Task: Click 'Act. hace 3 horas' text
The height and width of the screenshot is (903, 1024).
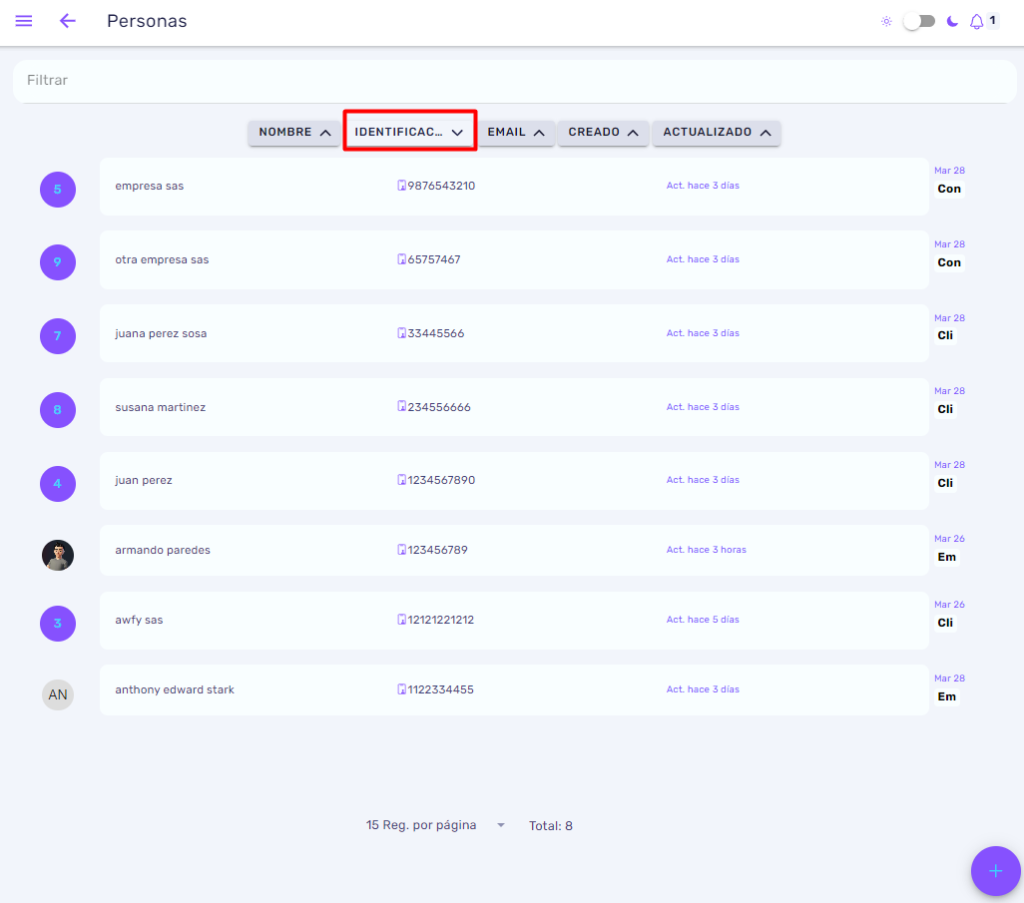Action: 706,550
